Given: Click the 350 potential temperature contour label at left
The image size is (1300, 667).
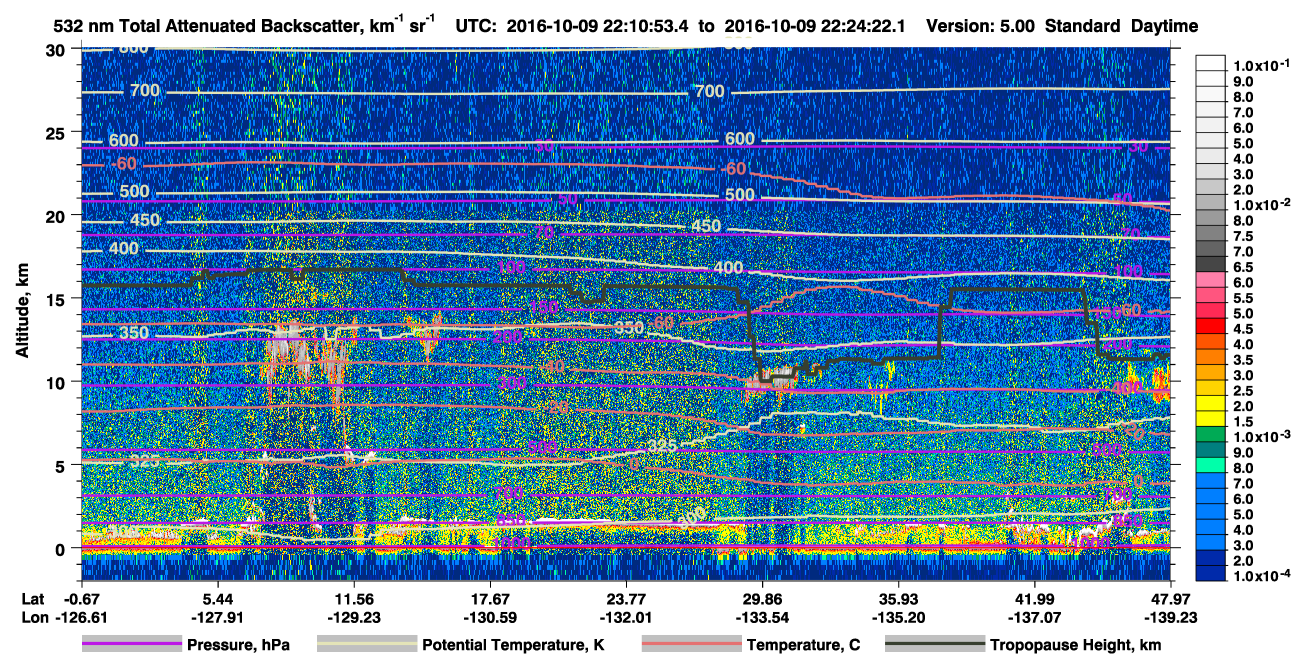Looking at the screenshot, I should 133,333.
